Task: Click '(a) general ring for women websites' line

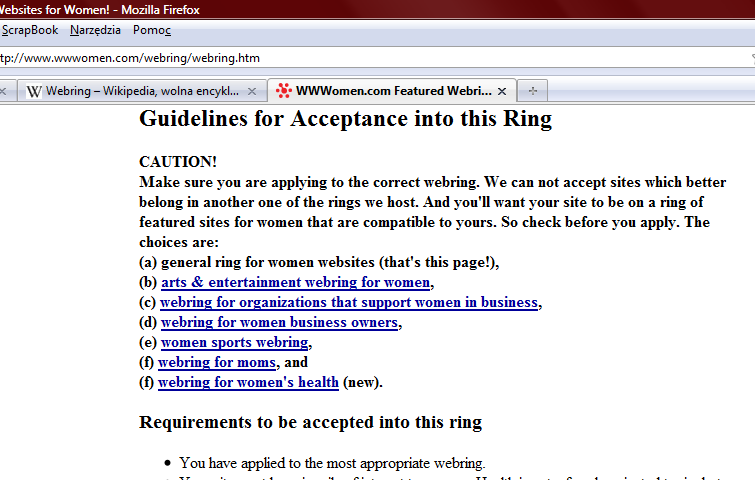Action: pyautogui.click(x=319, y=262)
